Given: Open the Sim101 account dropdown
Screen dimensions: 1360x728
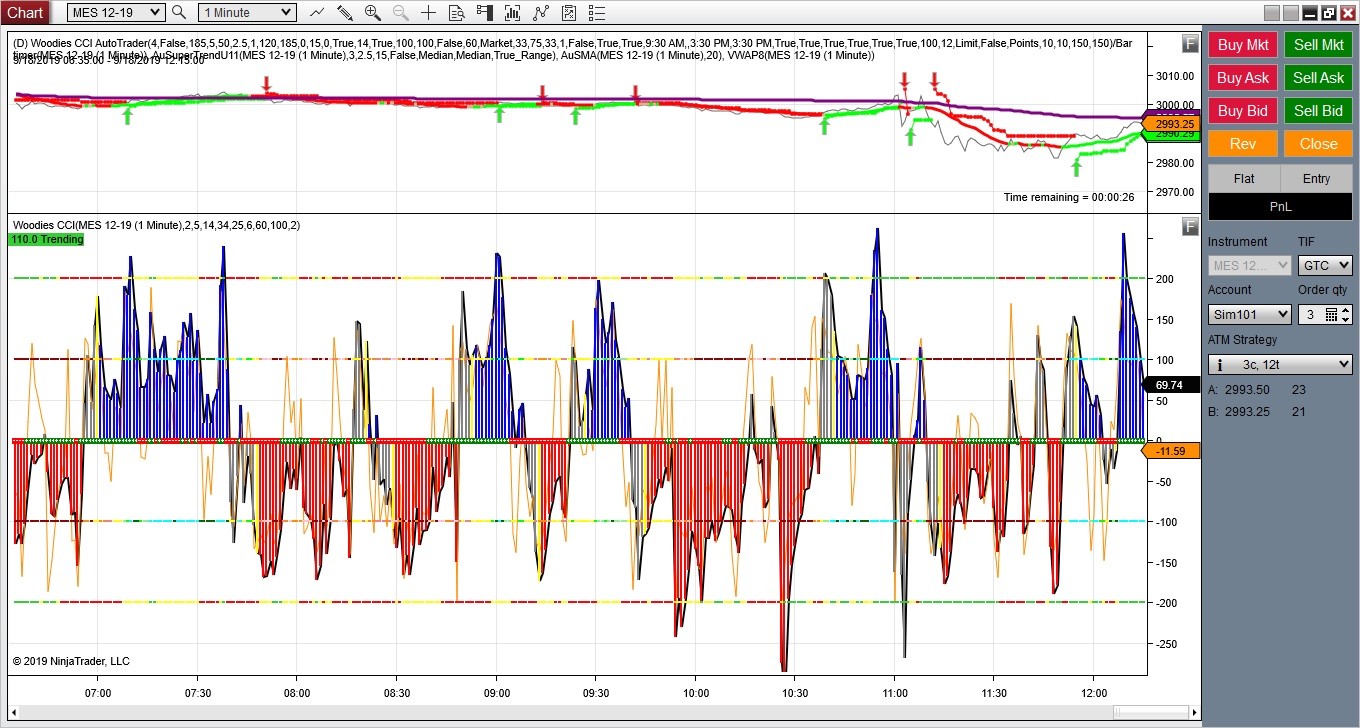Looking at the screenshot, I should click(1248, 314).
